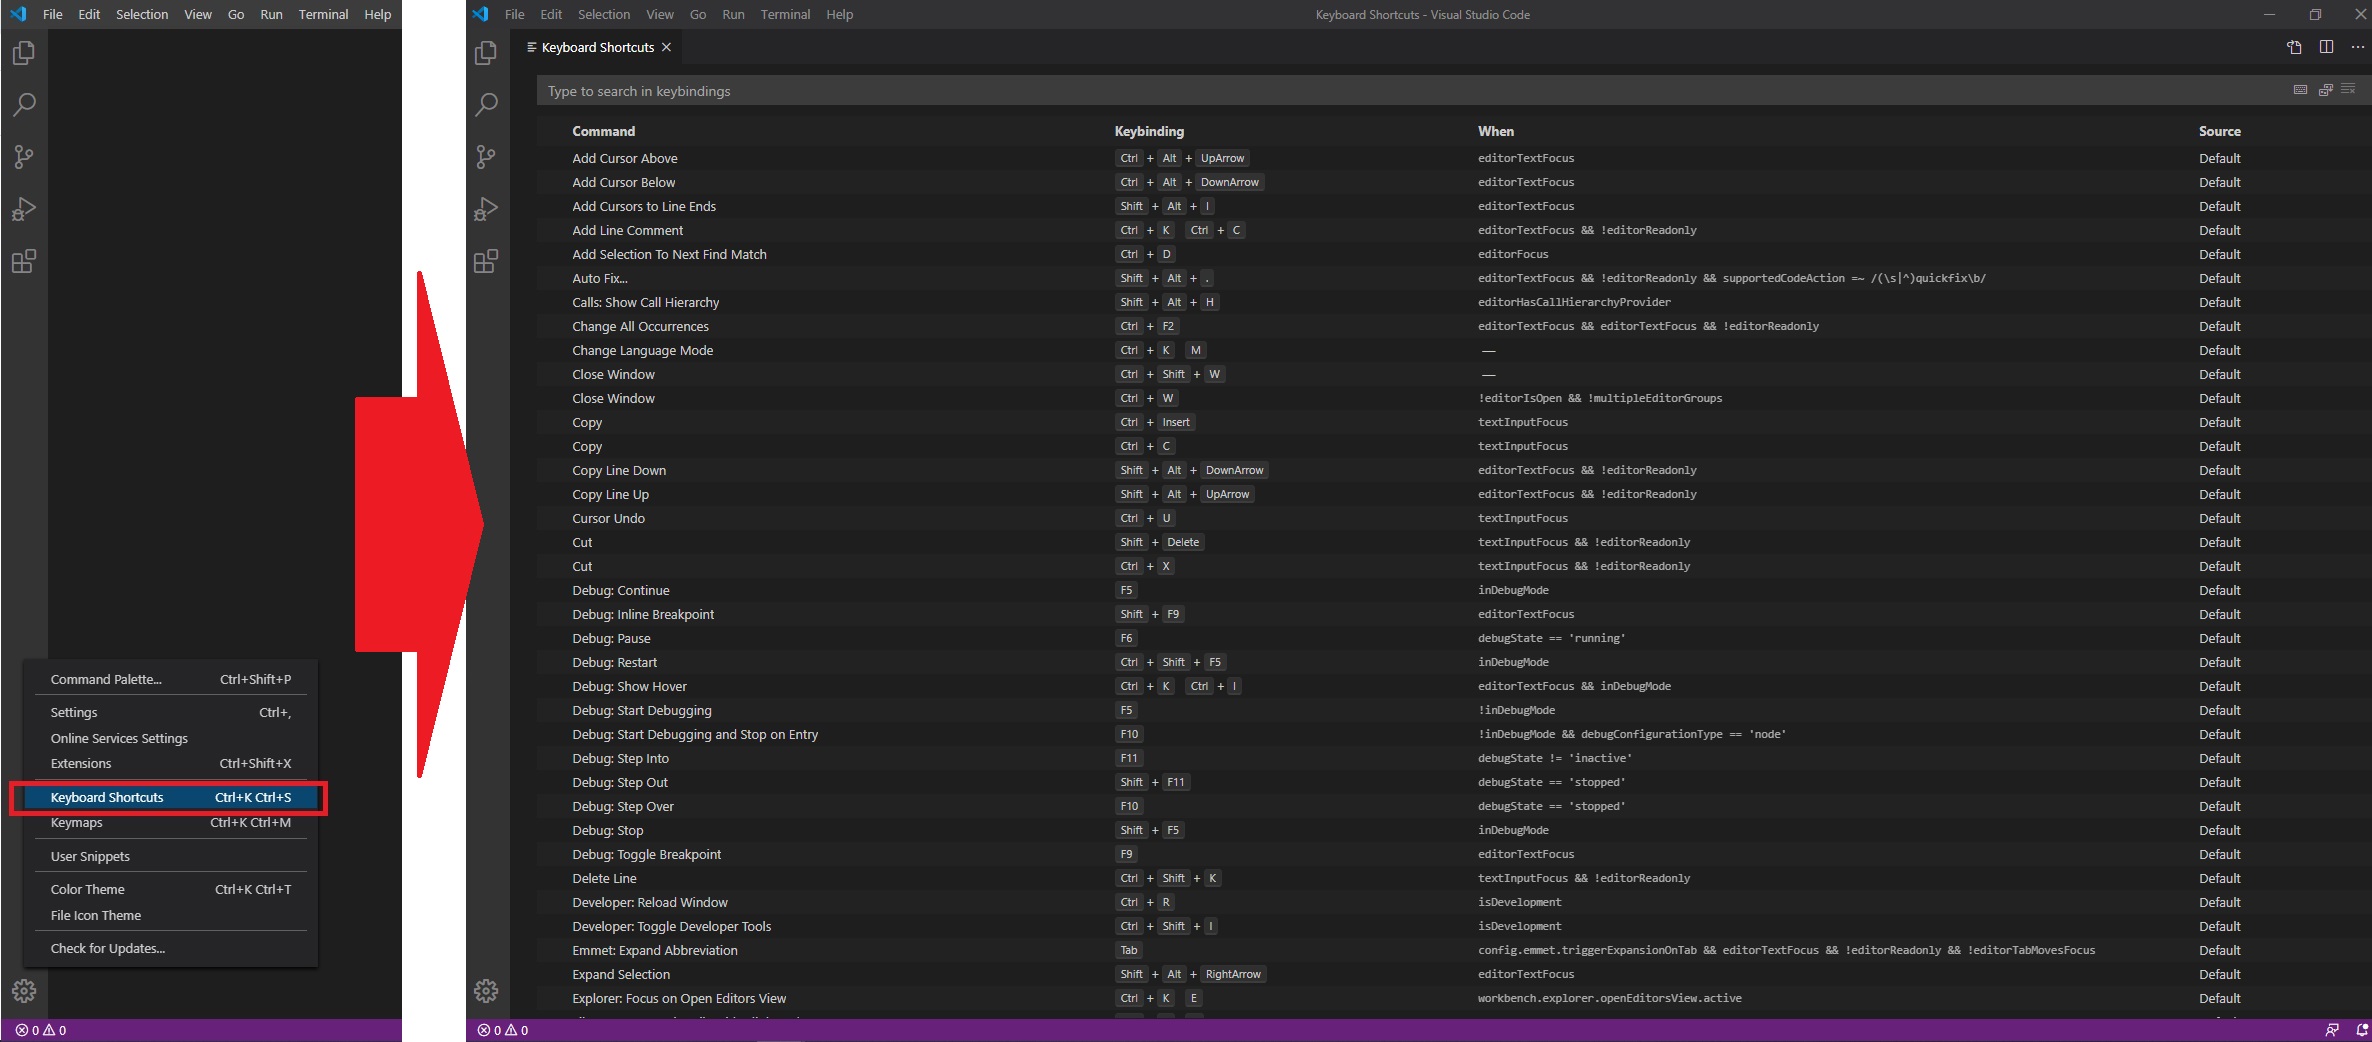Select the Cut row bound to Ctrl+X
Image resolution: width=2372 pixels, height=1042 pixels.
(x=1452, y=566)
